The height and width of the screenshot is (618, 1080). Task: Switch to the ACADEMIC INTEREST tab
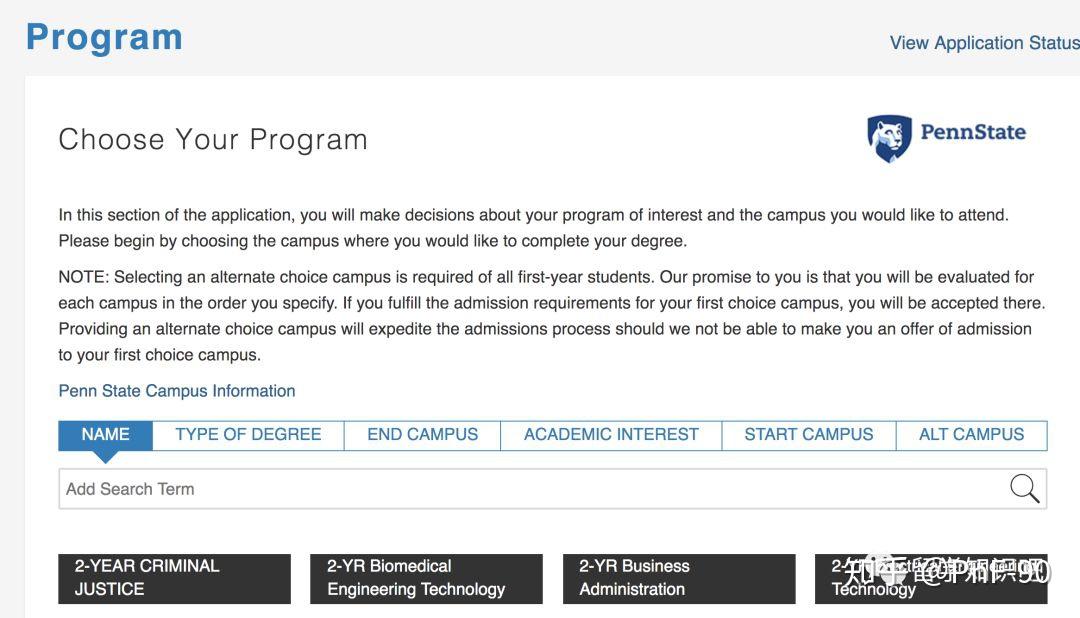point(611,434)
